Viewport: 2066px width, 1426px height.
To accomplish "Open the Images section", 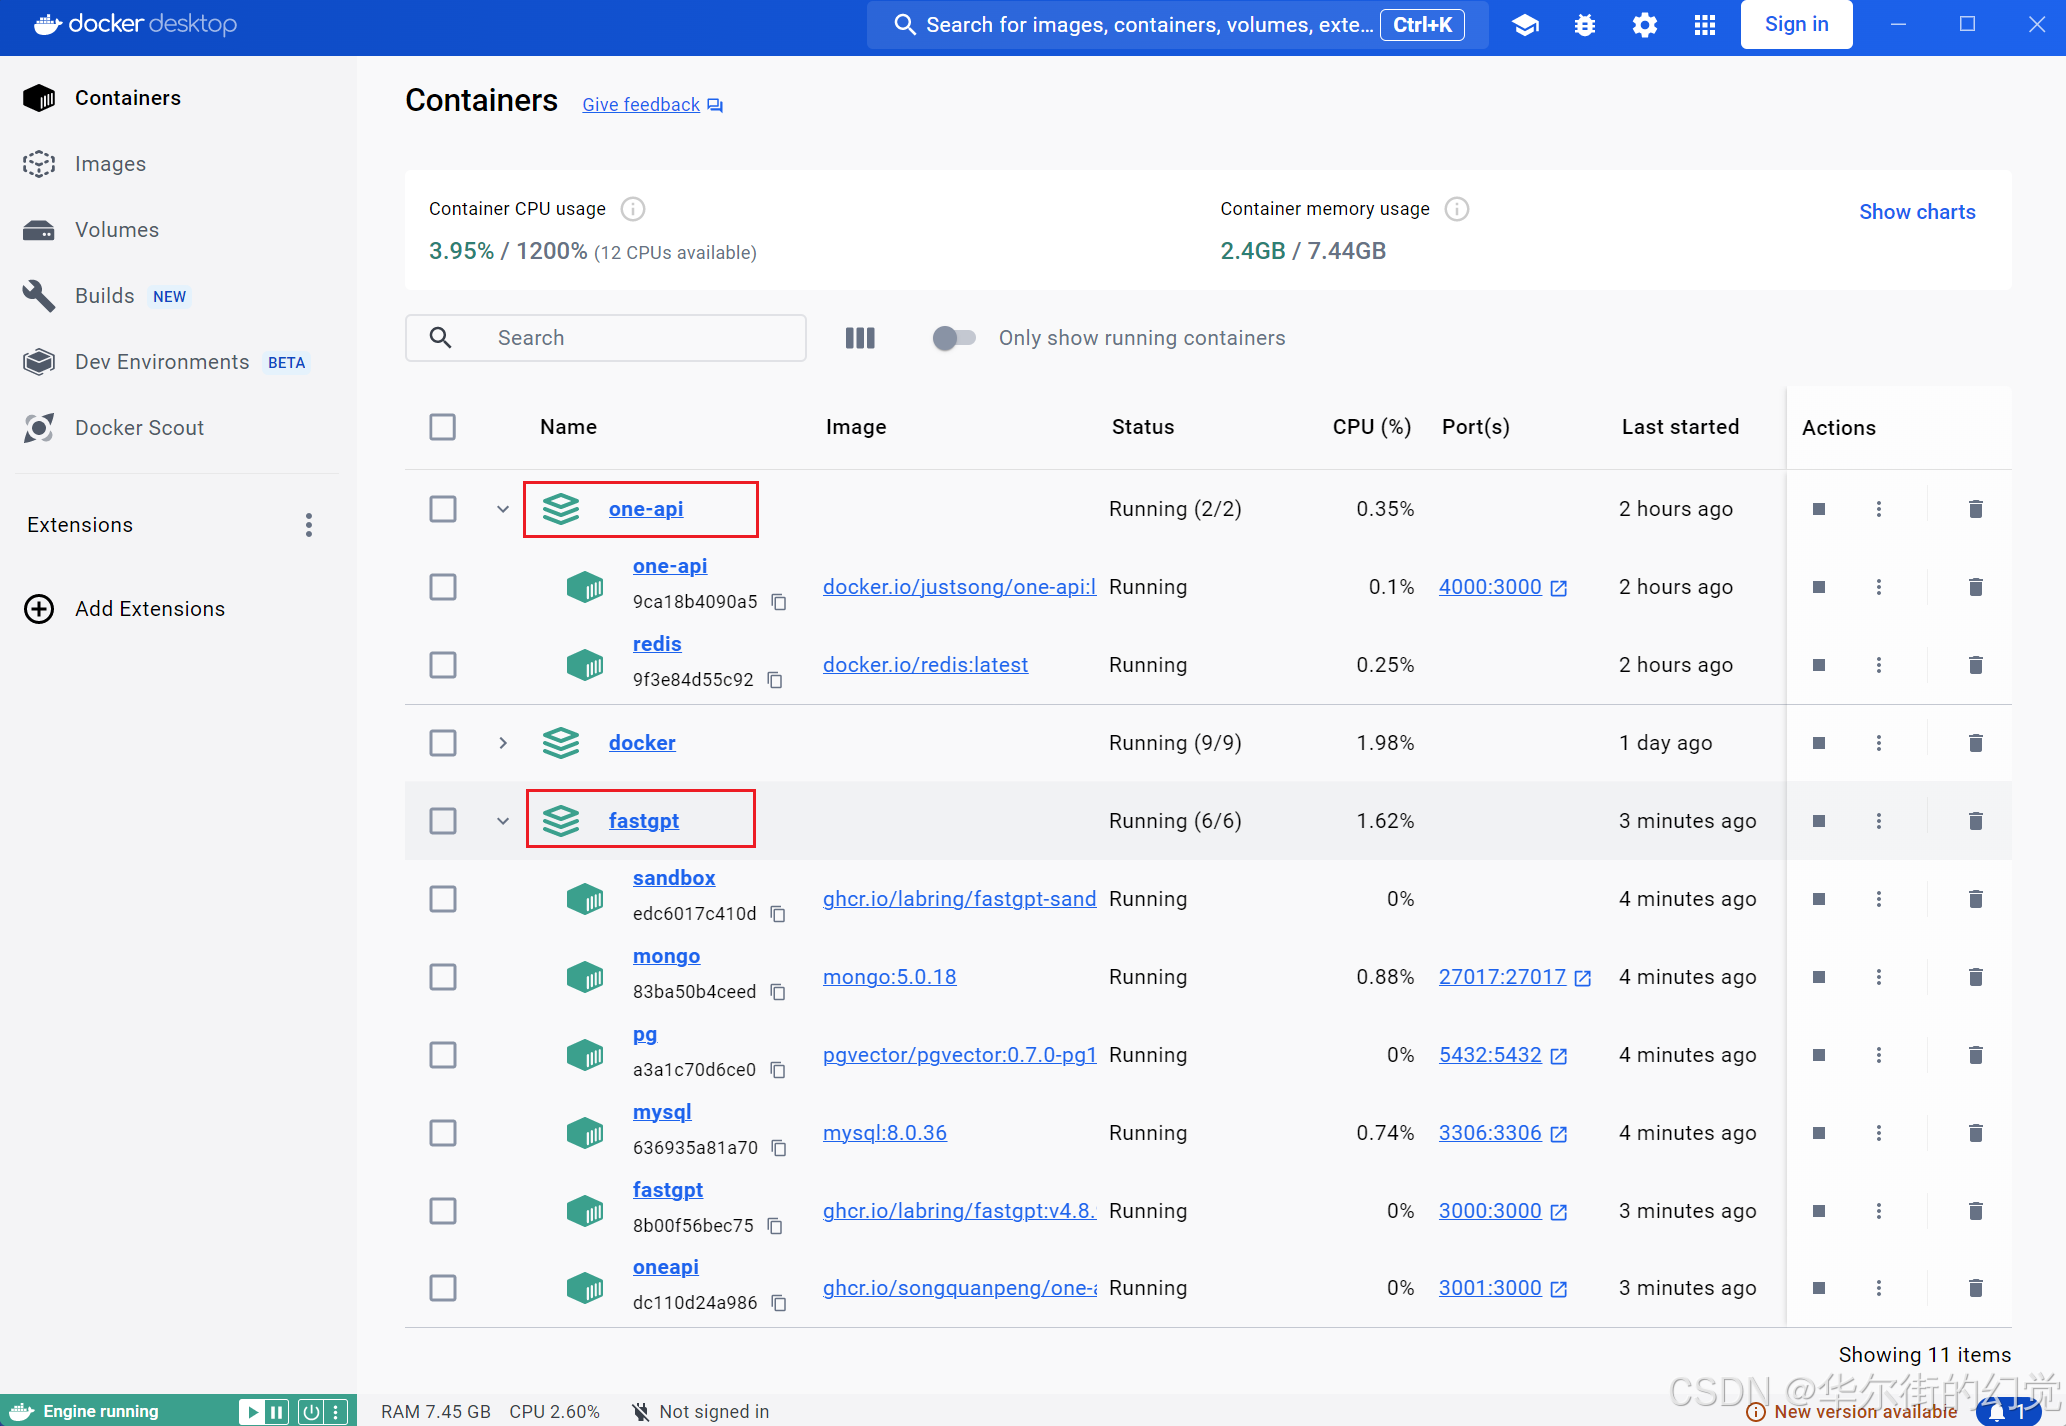I will click(x=110, y=163).
